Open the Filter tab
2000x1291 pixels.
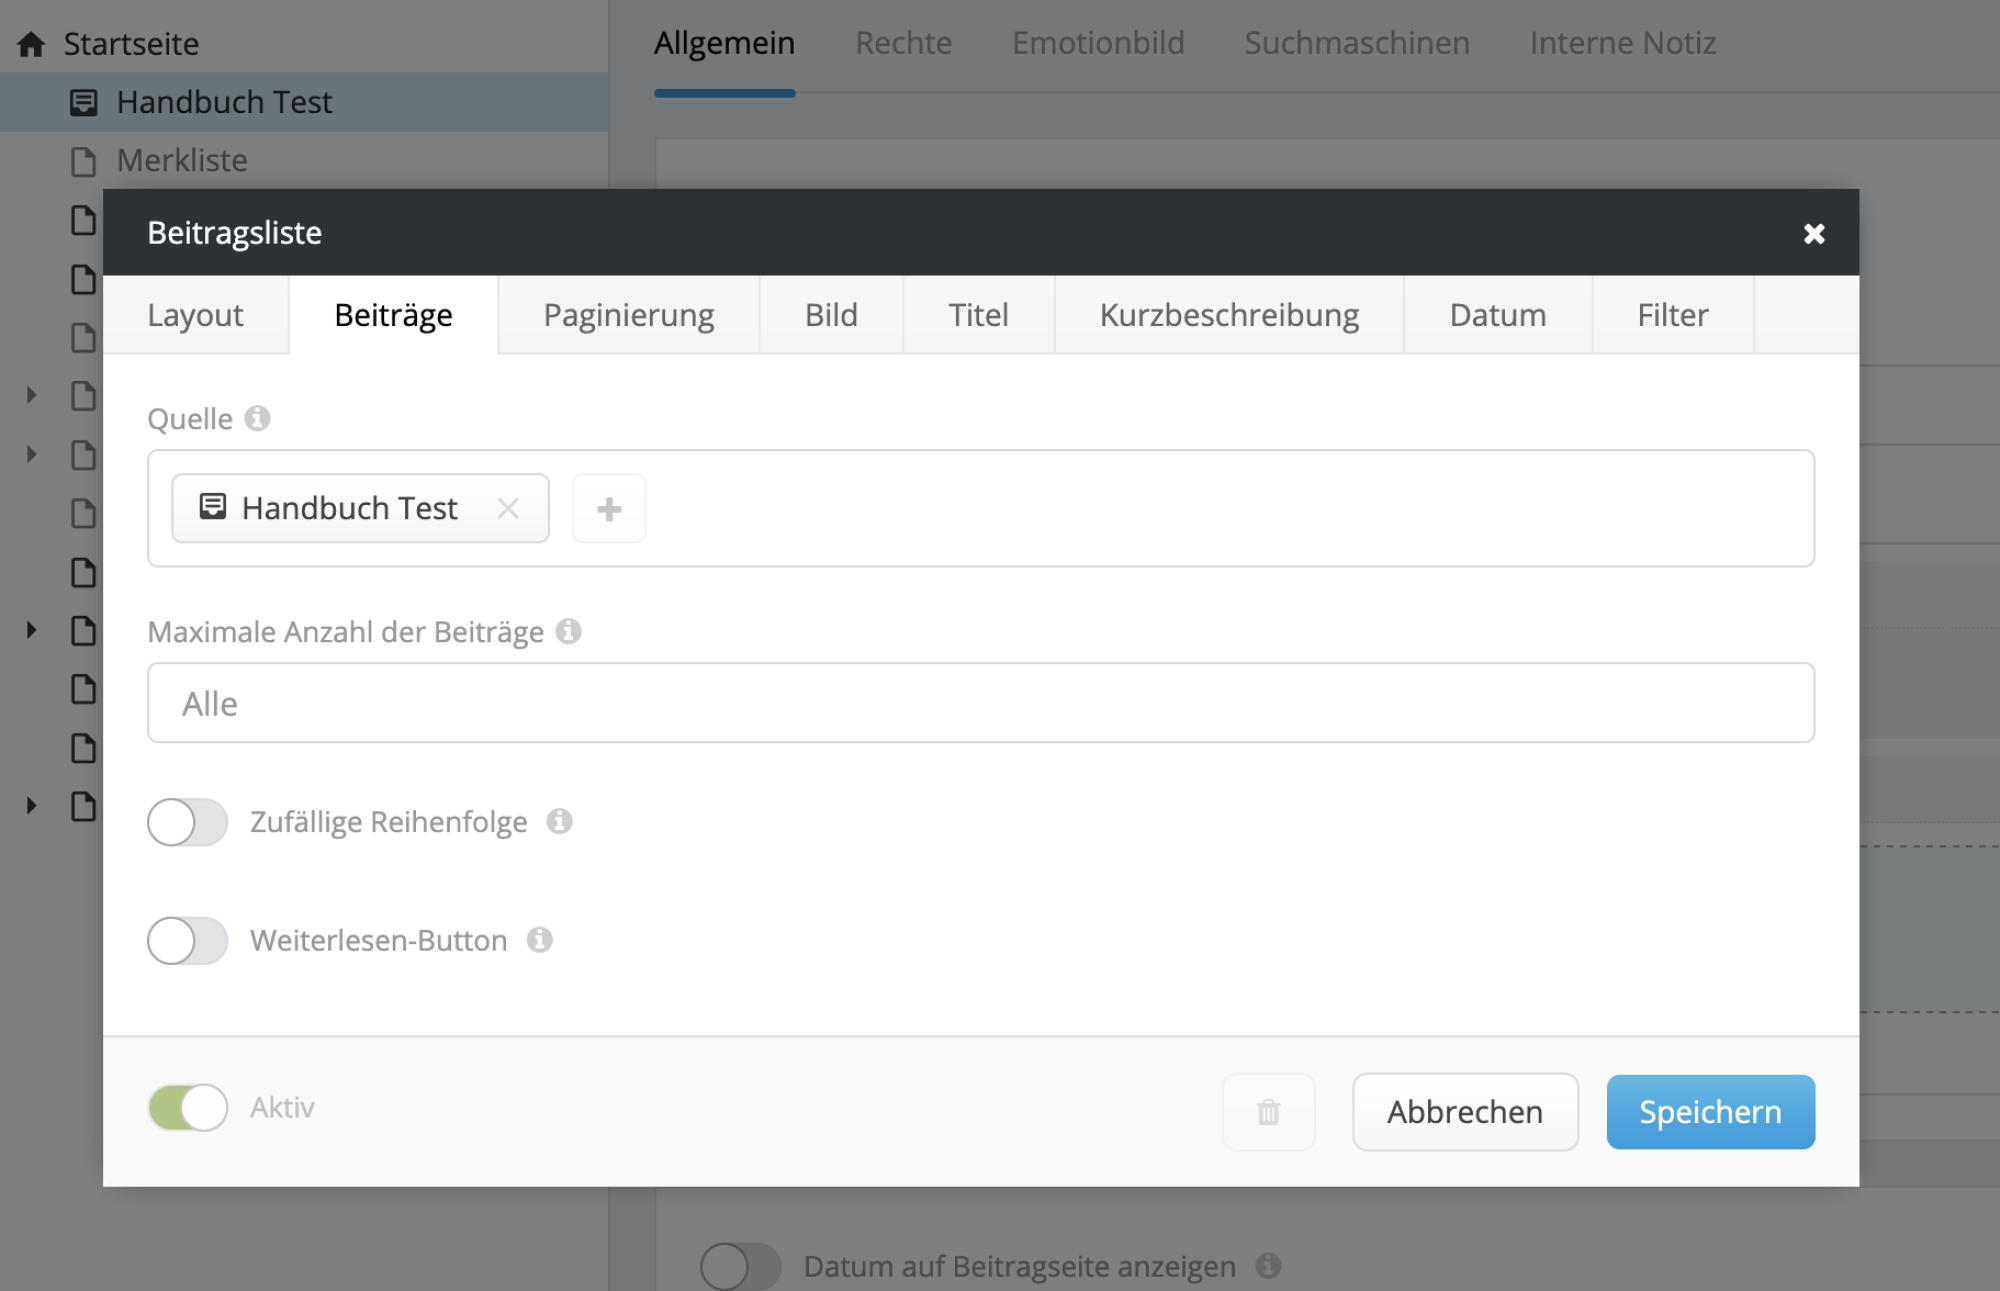[1672, 315]
